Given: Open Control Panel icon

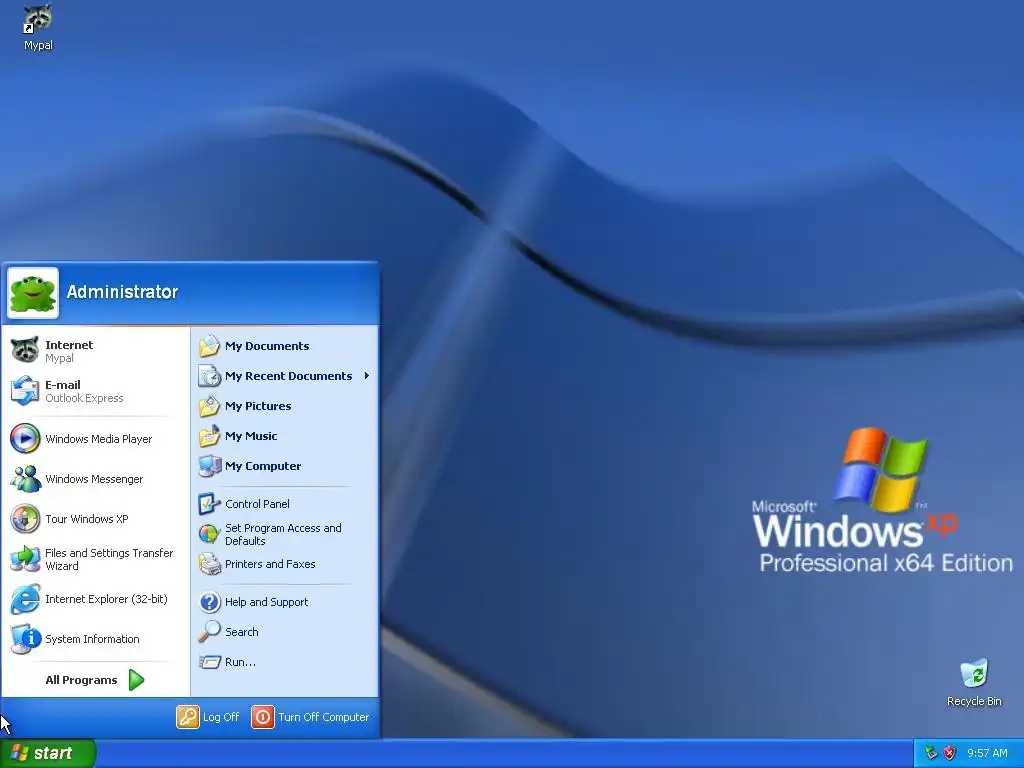Looking at the screenshot, I should [x=210, y=504].
